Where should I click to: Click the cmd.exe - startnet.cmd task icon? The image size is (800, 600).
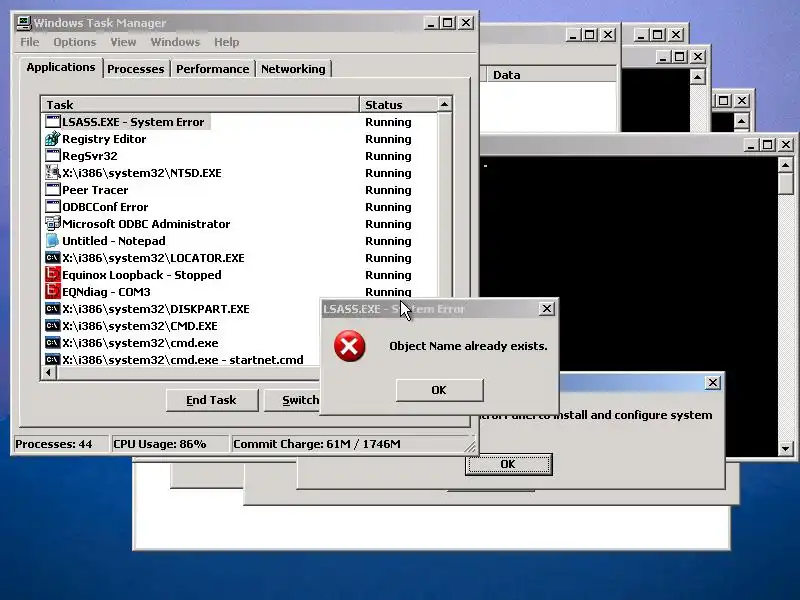[53, 360]
